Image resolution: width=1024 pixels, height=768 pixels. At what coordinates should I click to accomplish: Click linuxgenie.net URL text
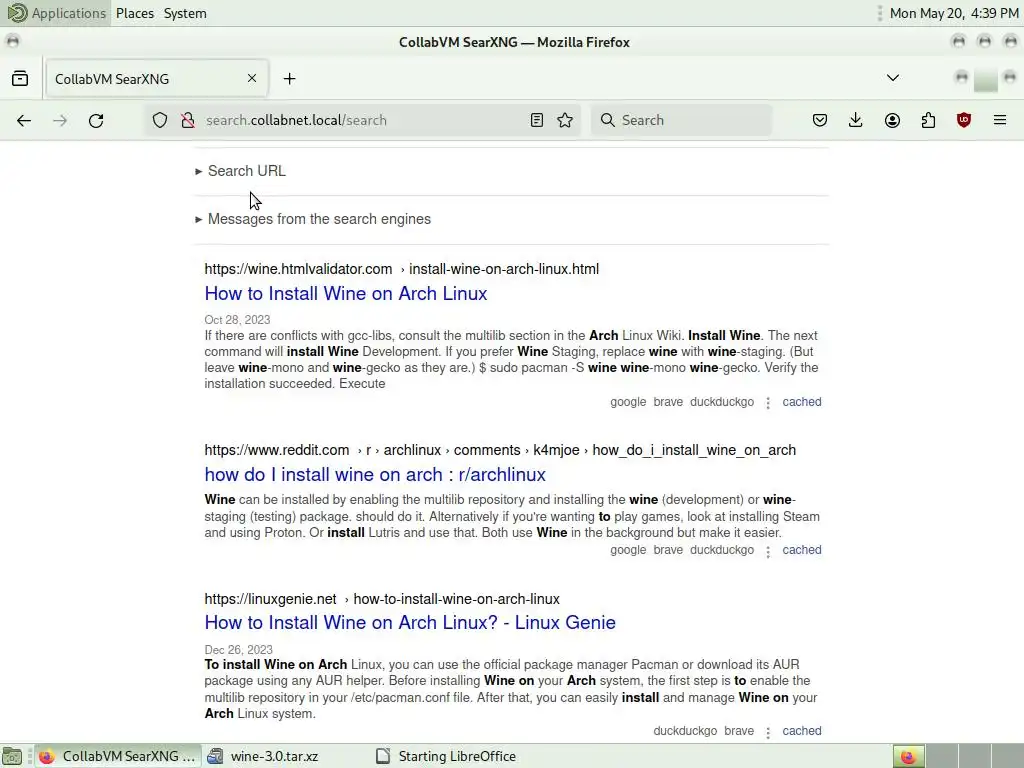tap(270, 599)
